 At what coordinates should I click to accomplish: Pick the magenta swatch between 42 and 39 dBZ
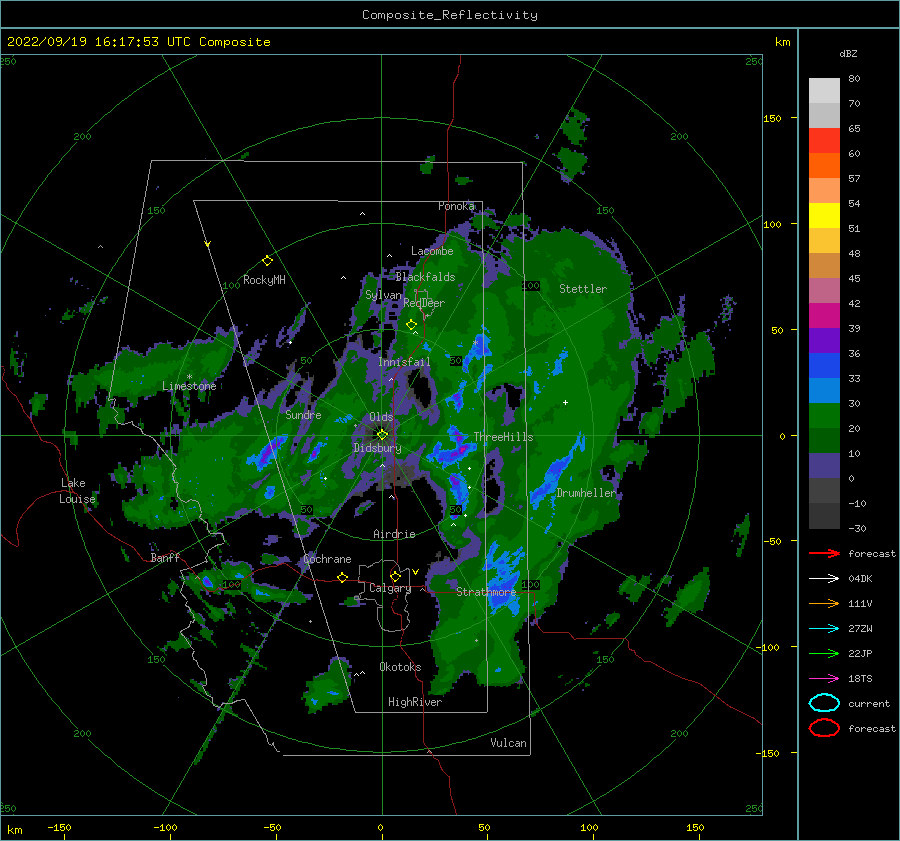point(824,315)
